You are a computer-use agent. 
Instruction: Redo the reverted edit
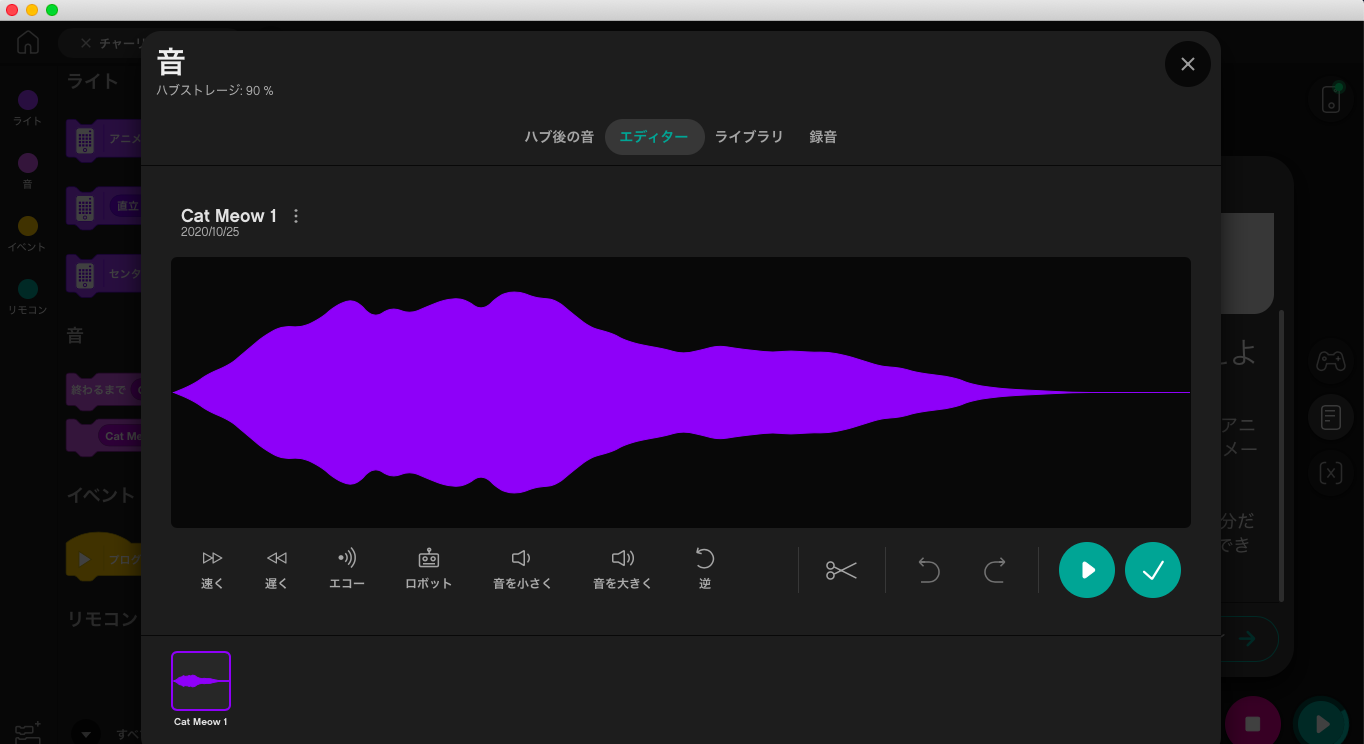pos(994,569)
